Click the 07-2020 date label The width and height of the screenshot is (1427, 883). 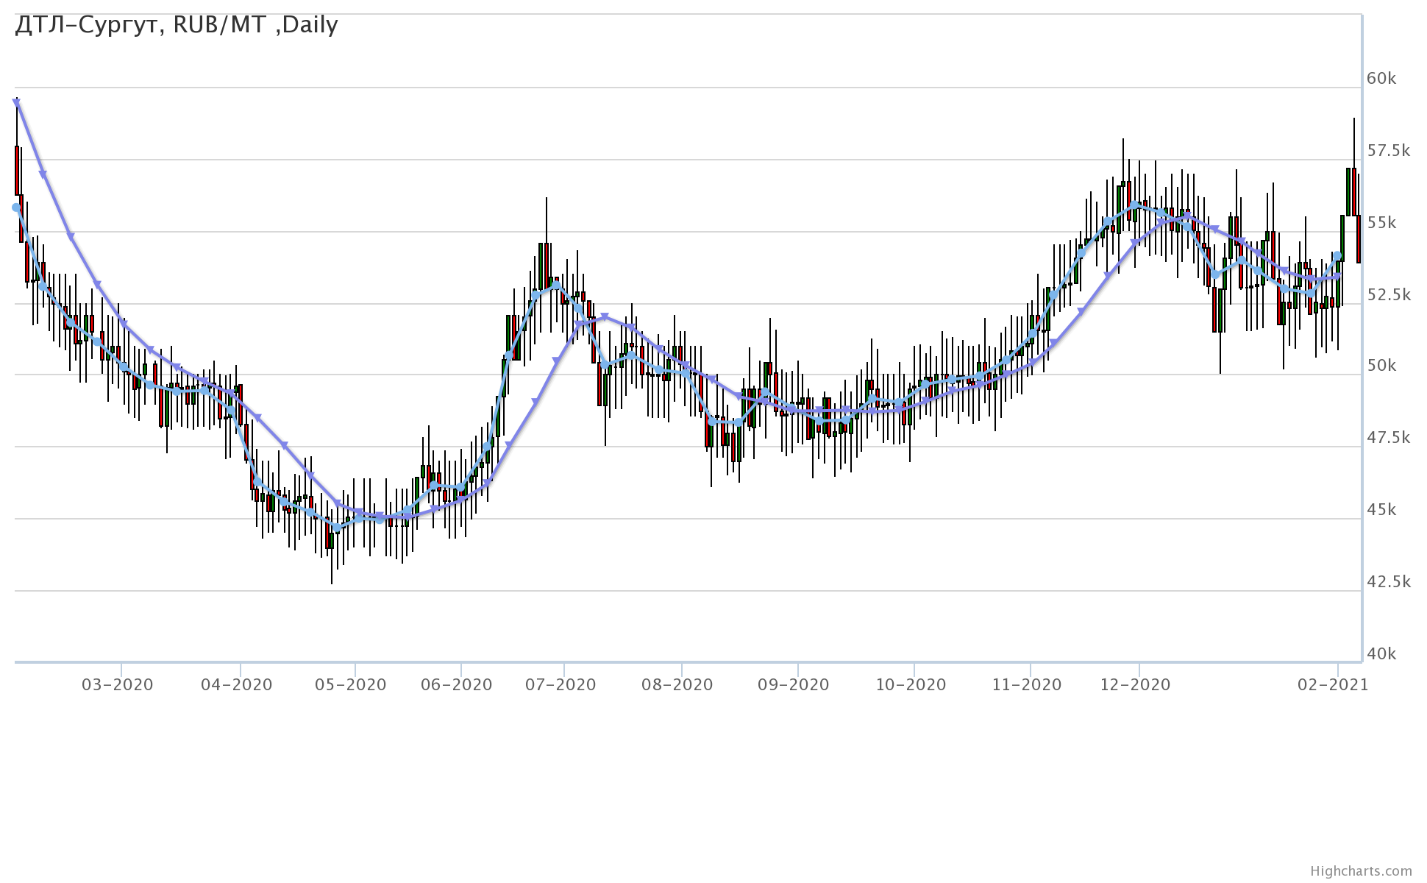(x=560, y=685)
